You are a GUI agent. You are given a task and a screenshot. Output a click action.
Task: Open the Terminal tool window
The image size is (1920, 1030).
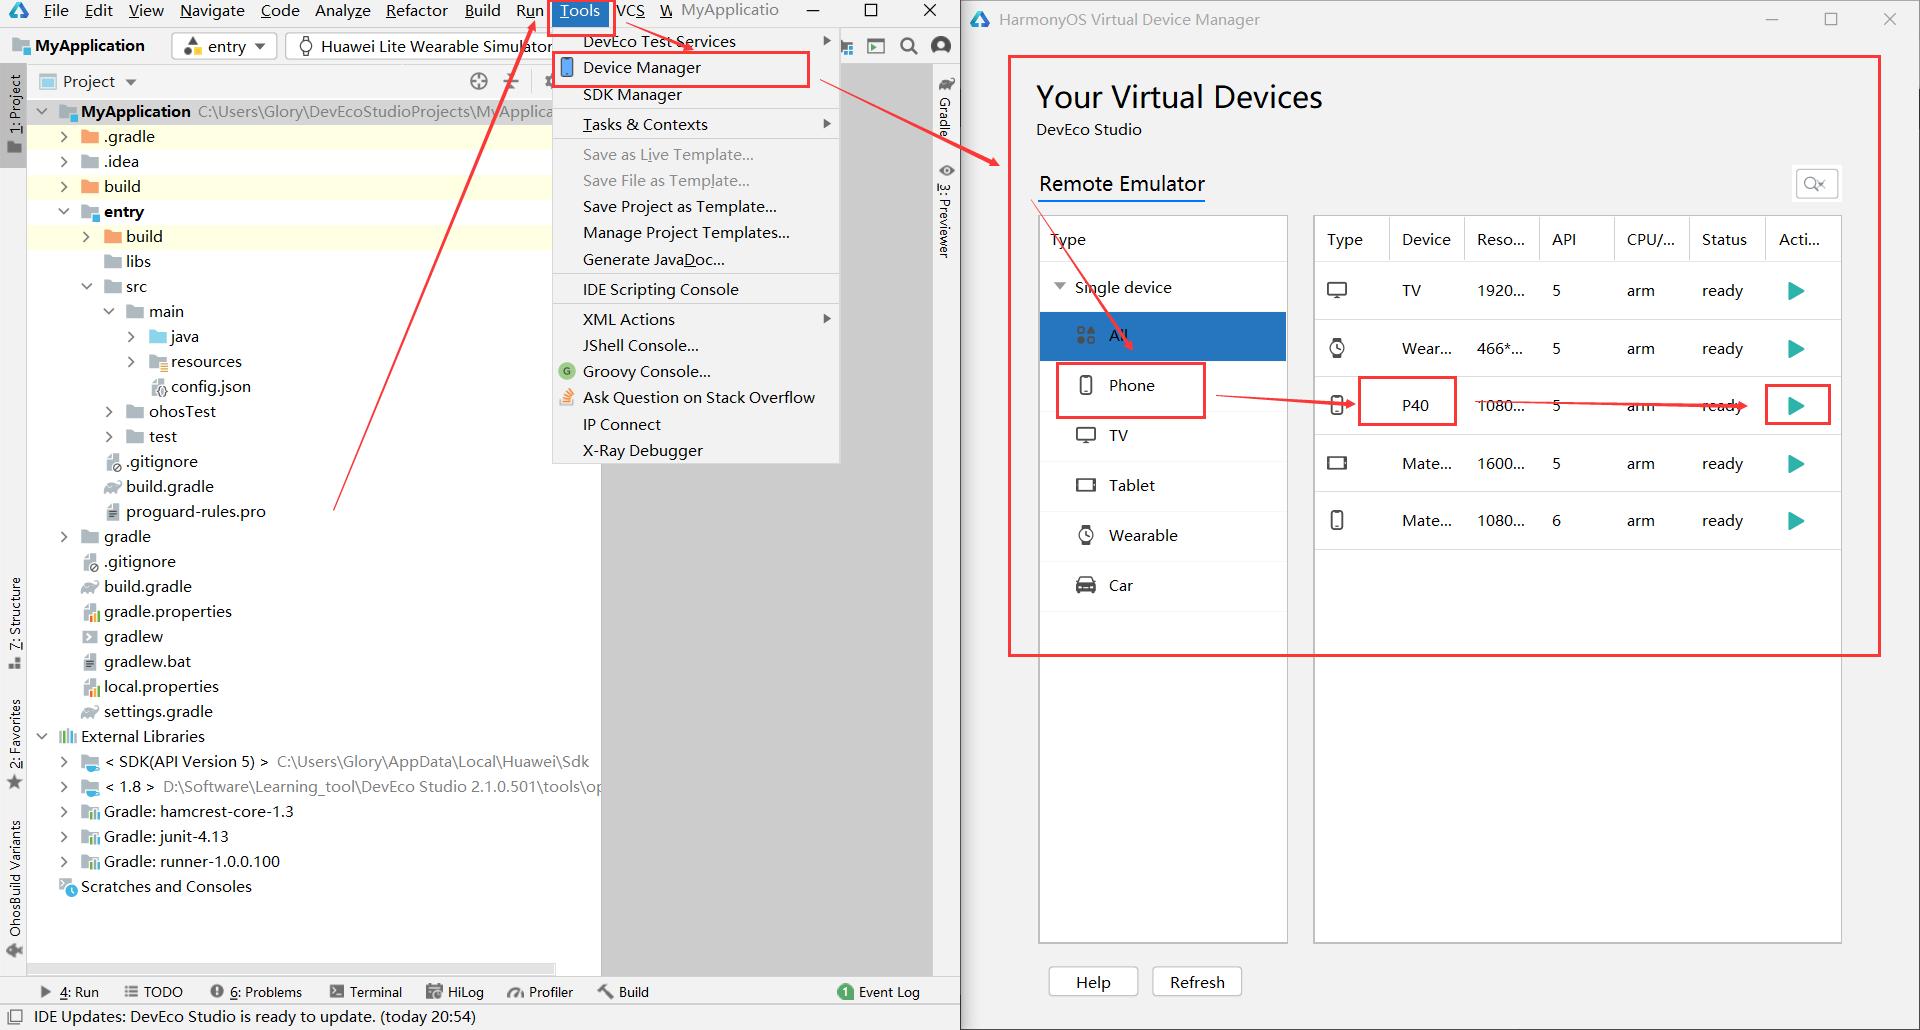pyautogui.click(x=366, y=992)
